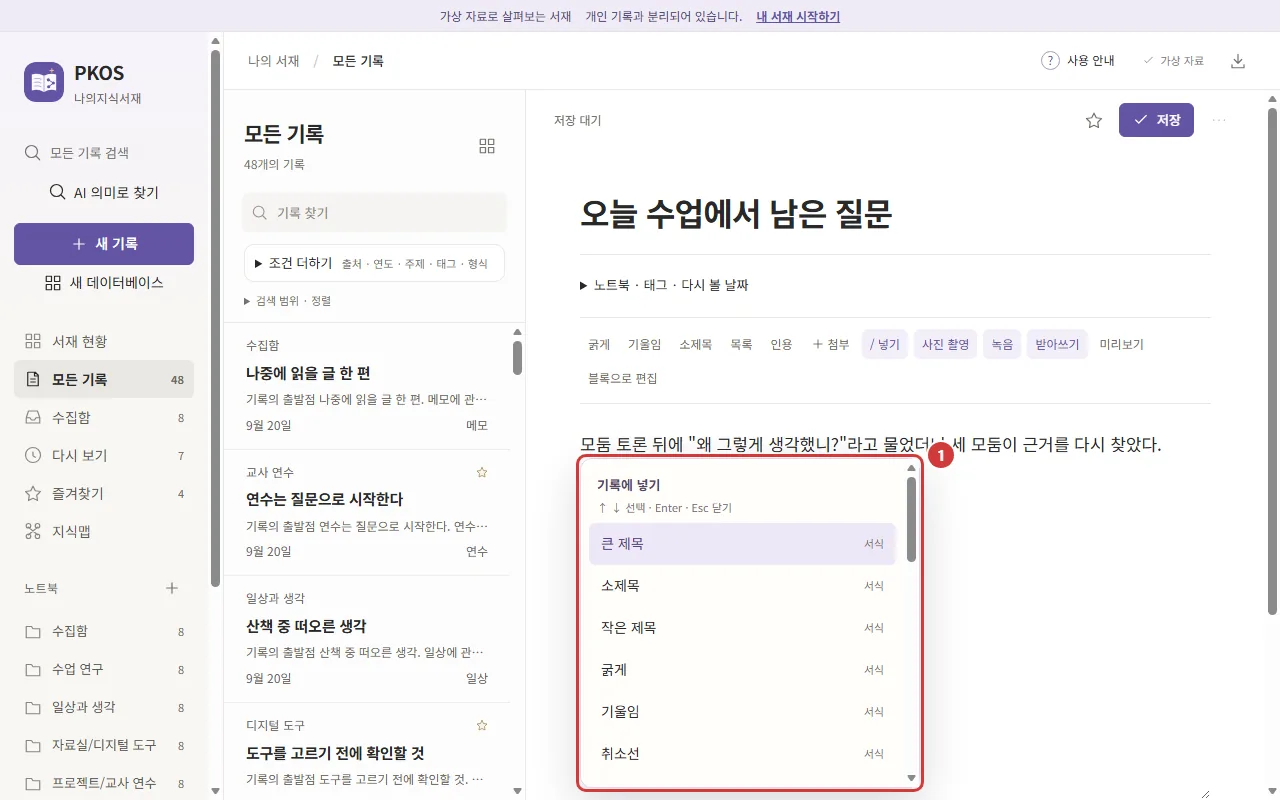Screen dimensions: 1280x800
Task: Click 목록 in editor toolbar
Action: (741, 344)
